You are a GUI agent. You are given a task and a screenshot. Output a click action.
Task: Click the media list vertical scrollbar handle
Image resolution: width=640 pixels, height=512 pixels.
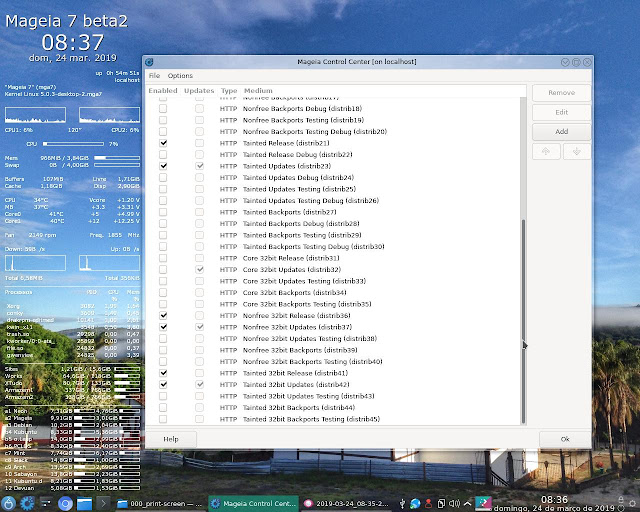coord(523,321)
